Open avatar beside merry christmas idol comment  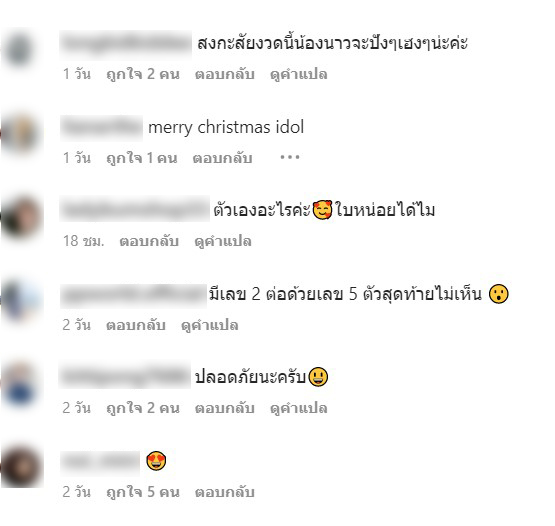[21, 133]
